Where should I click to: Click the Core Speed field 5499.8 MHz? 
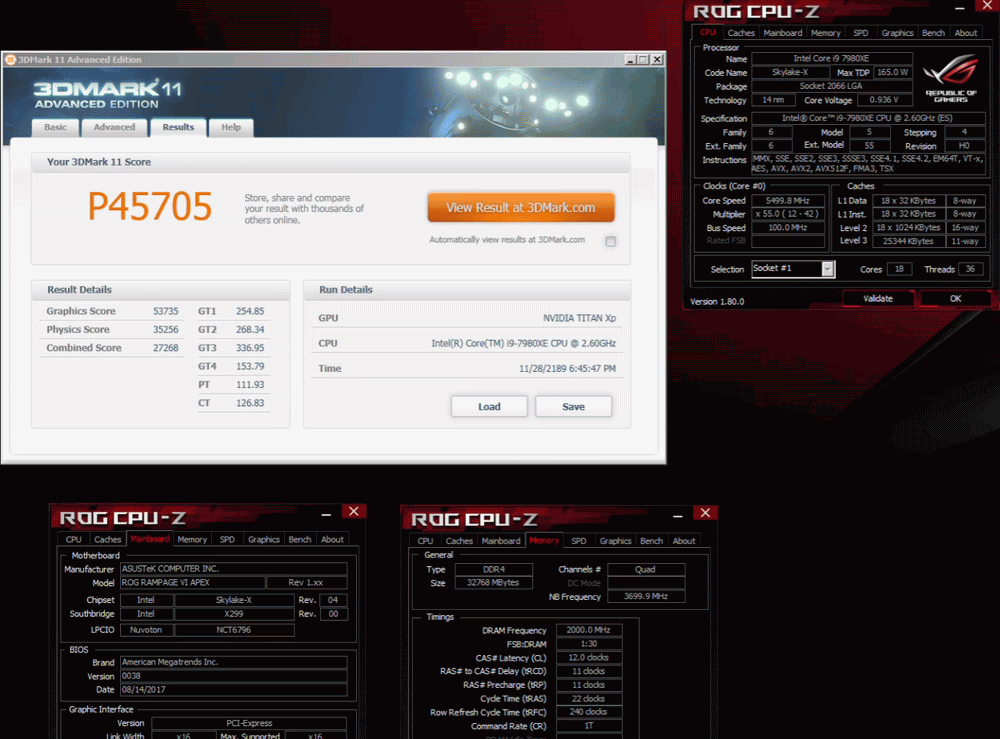click(788, 200)
